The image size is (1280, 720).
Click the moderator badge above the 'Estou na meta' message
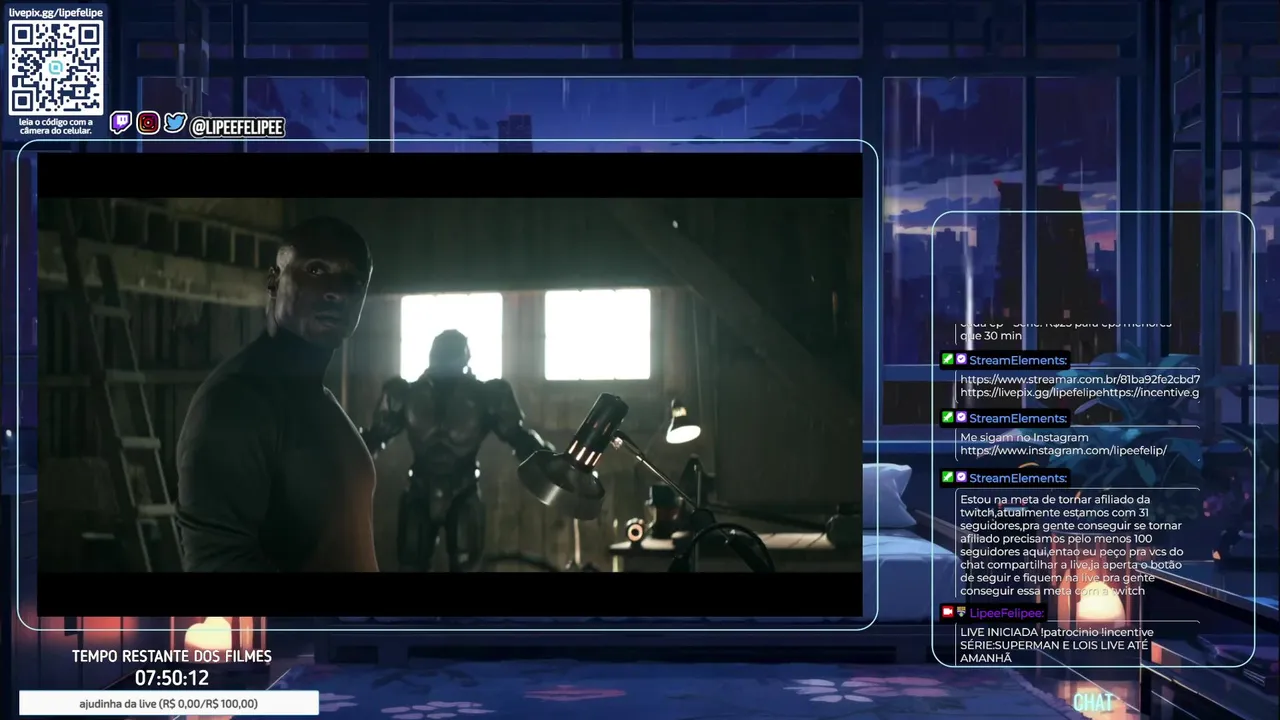tap(947, 477)
